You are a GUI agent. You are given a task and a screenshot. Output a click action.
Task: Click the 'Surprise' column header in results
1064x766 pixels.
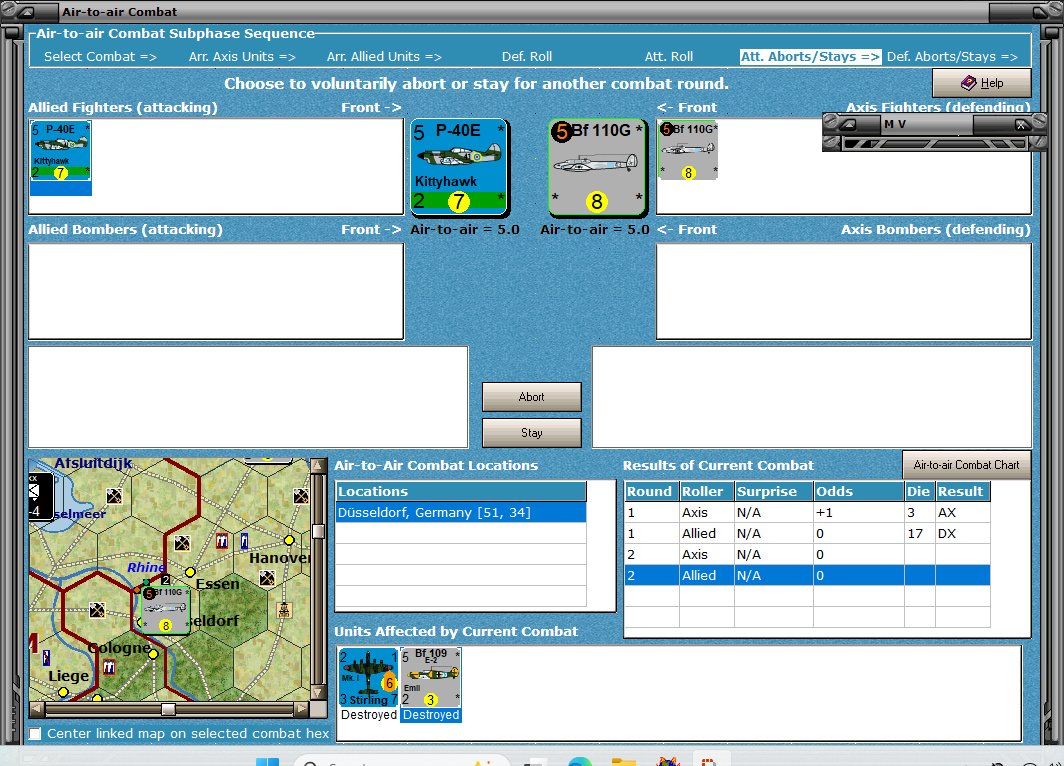coord(774,491)
